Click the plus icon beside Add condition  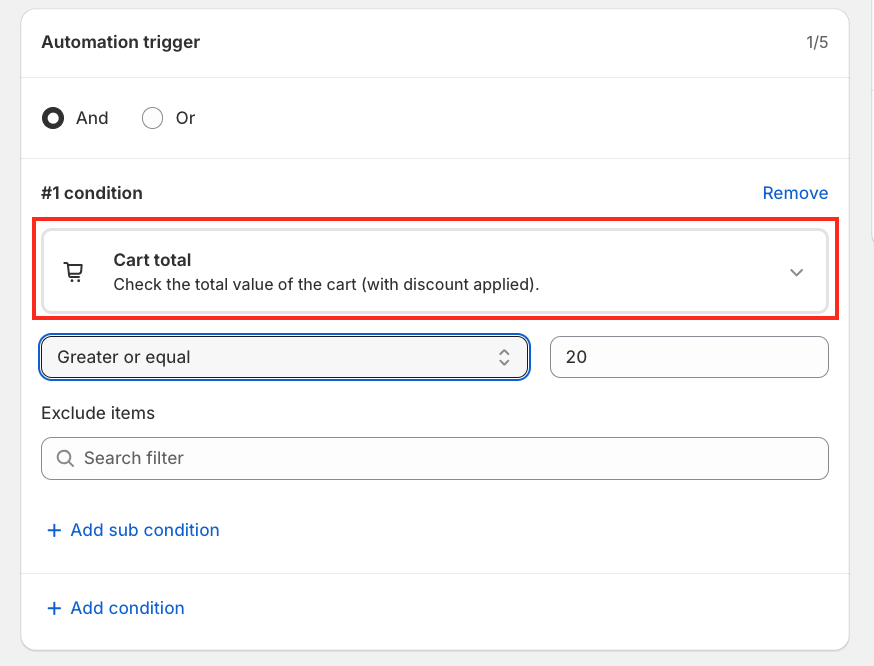tap(54, 608)
